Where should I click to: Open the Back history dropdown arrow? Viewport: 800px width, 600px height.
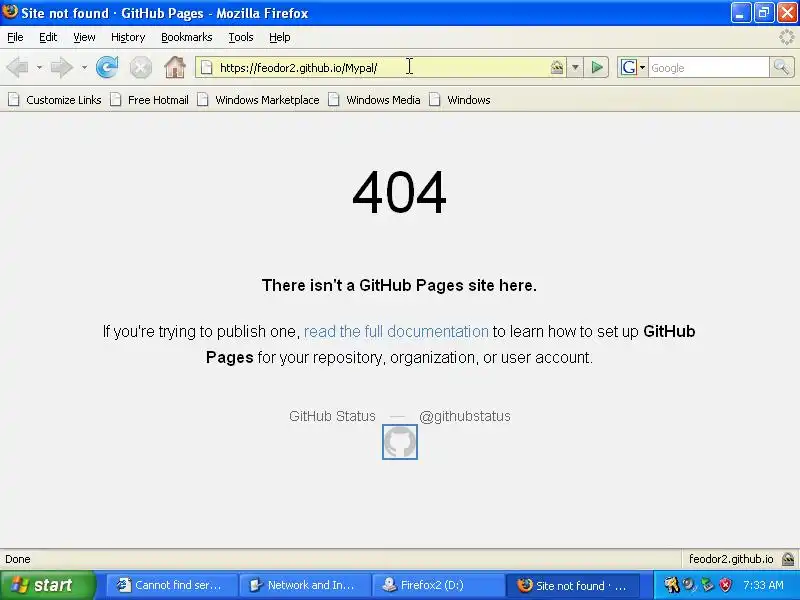39,67
